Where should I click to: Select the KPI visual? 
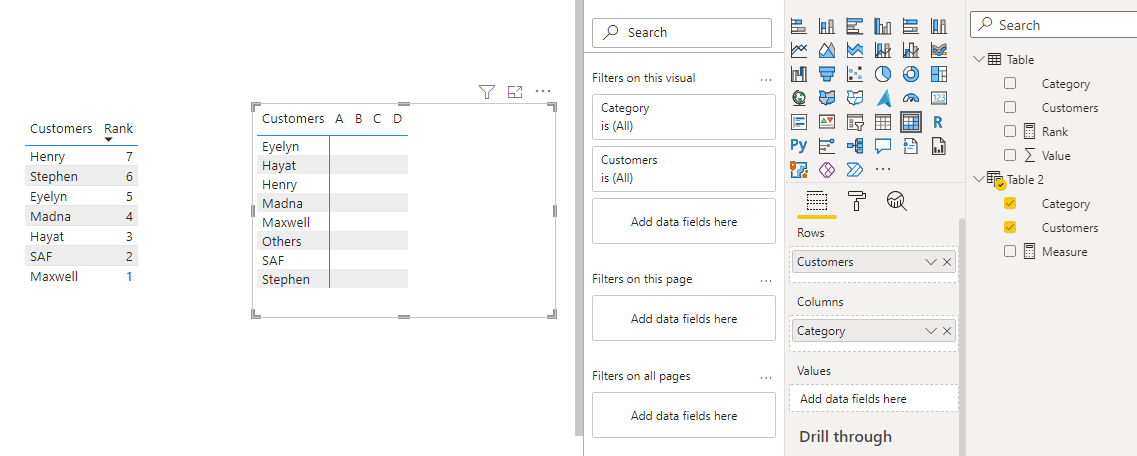827,122
